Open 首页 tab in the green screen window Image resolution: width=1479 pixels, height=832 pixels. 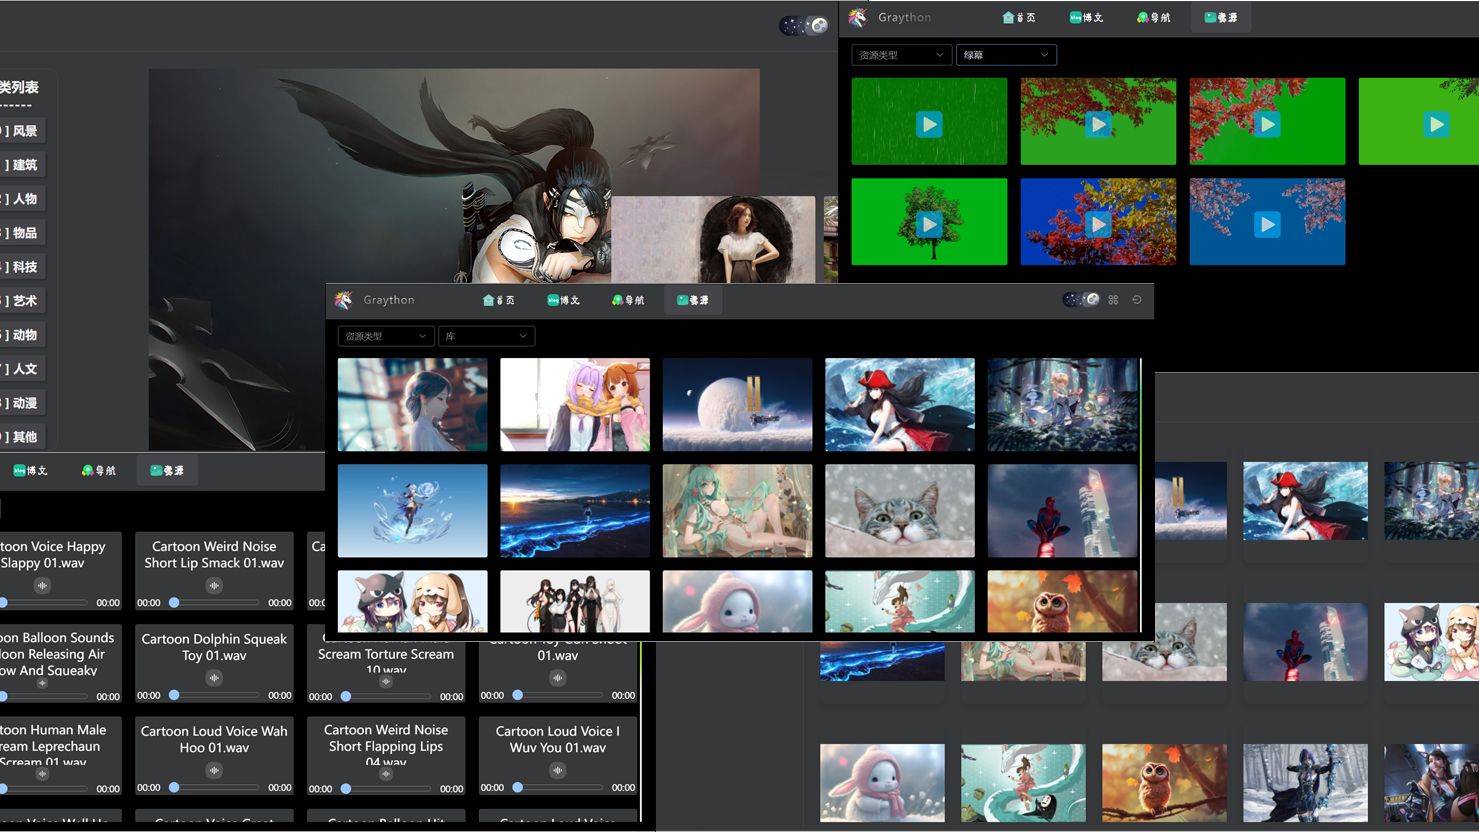click(1019, 17)
